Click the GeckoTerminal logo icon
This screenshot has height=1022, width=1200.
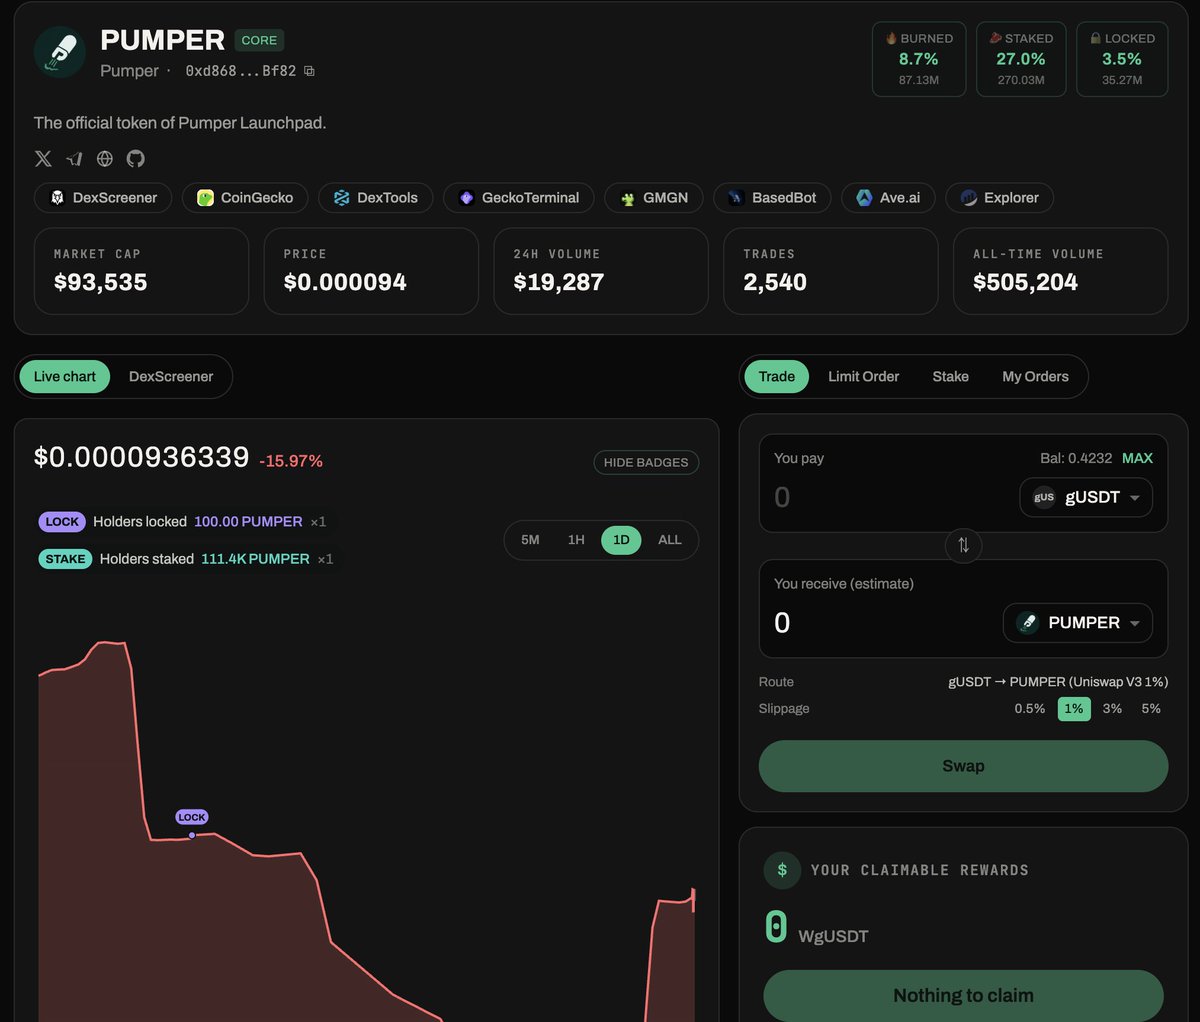click(466, 198)
